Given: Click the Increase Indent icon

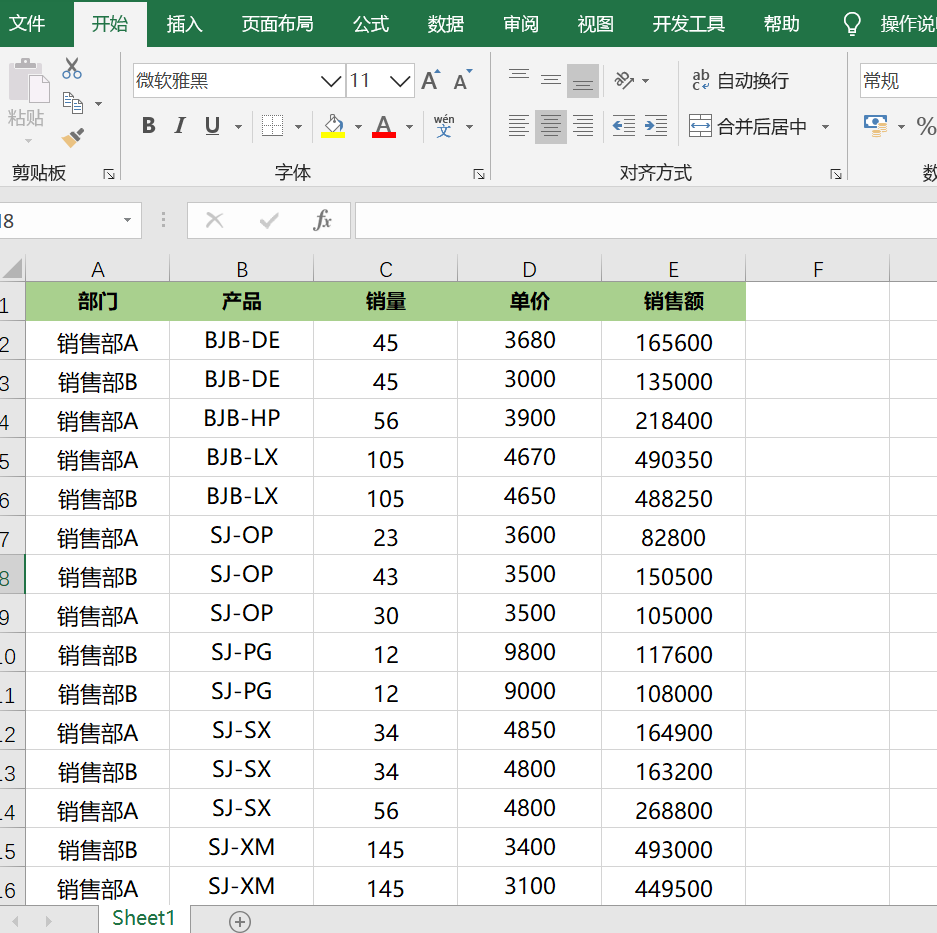Looking at the screenshot, I should [656, 126].
